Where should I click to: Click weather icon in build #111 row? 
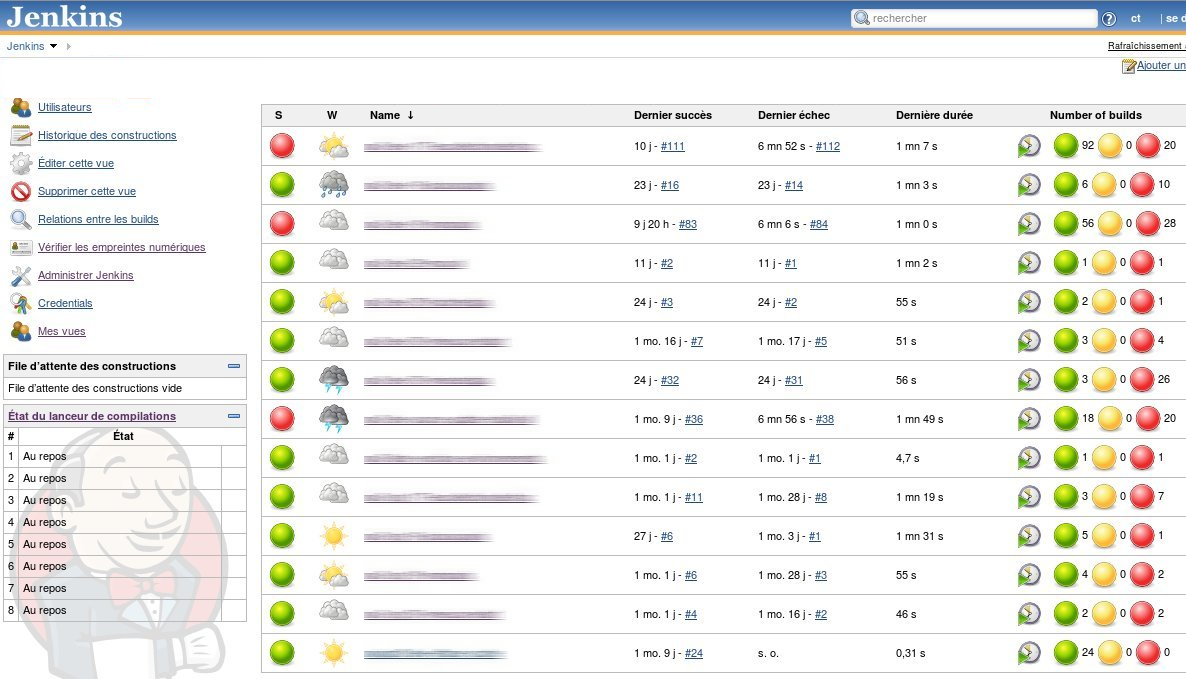tap(334, 145)
